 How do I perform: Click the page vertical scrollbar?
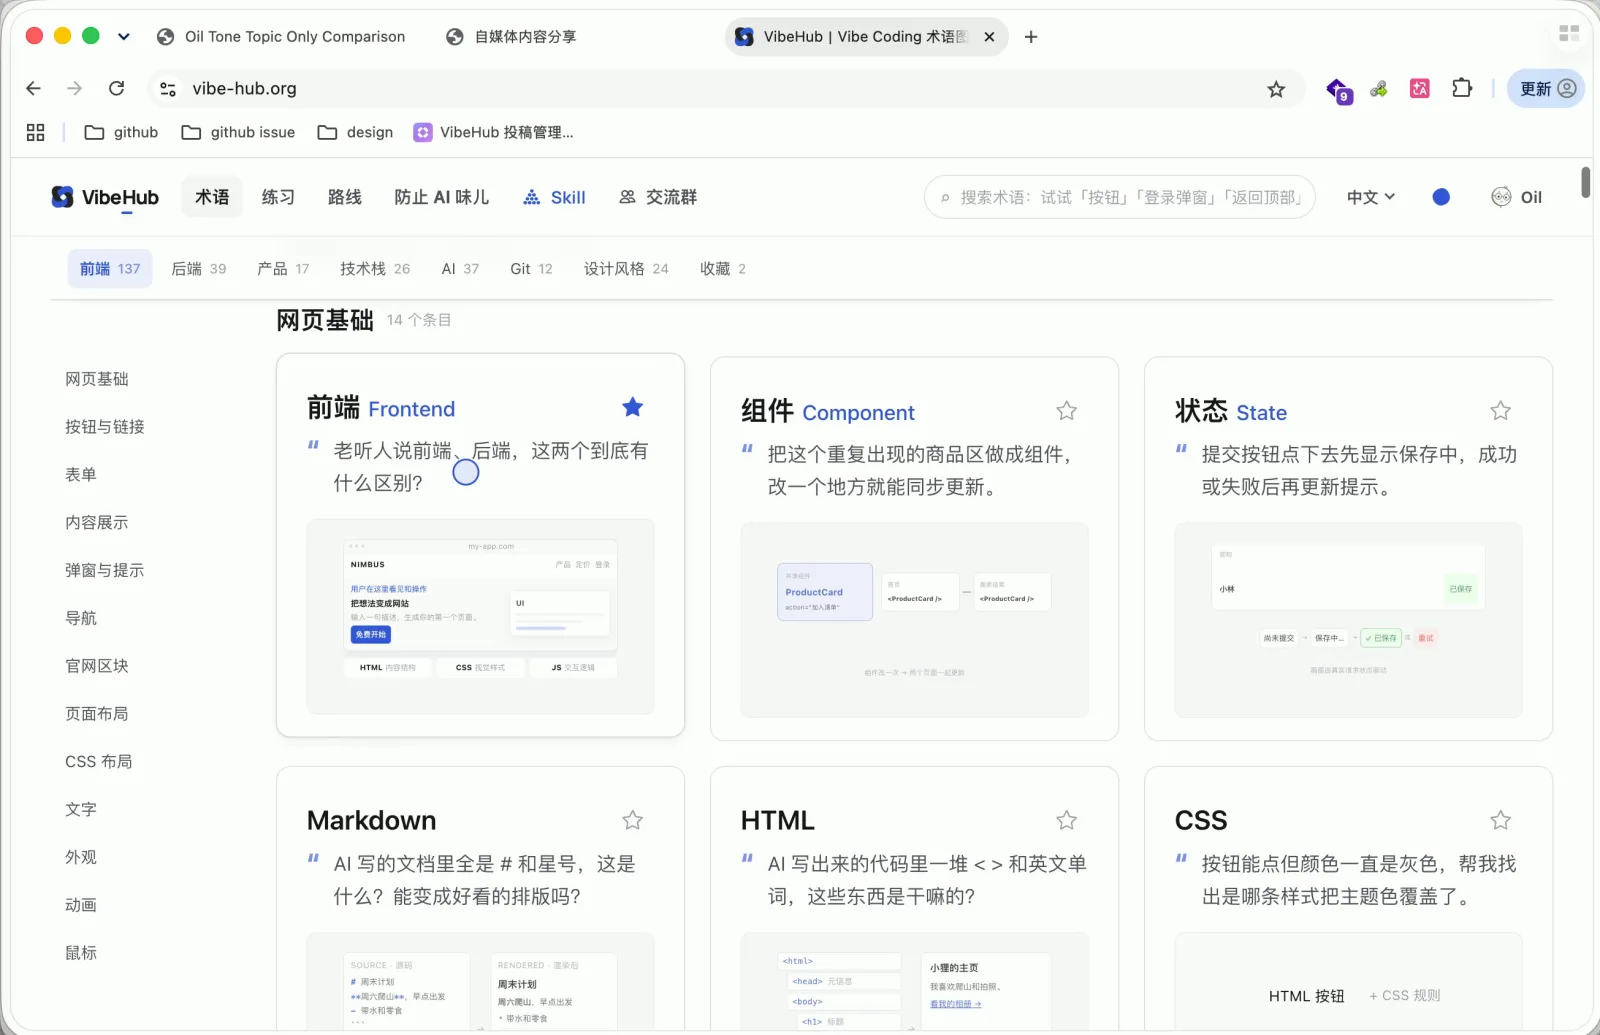pyautogui.click(x=1585, y=183)
